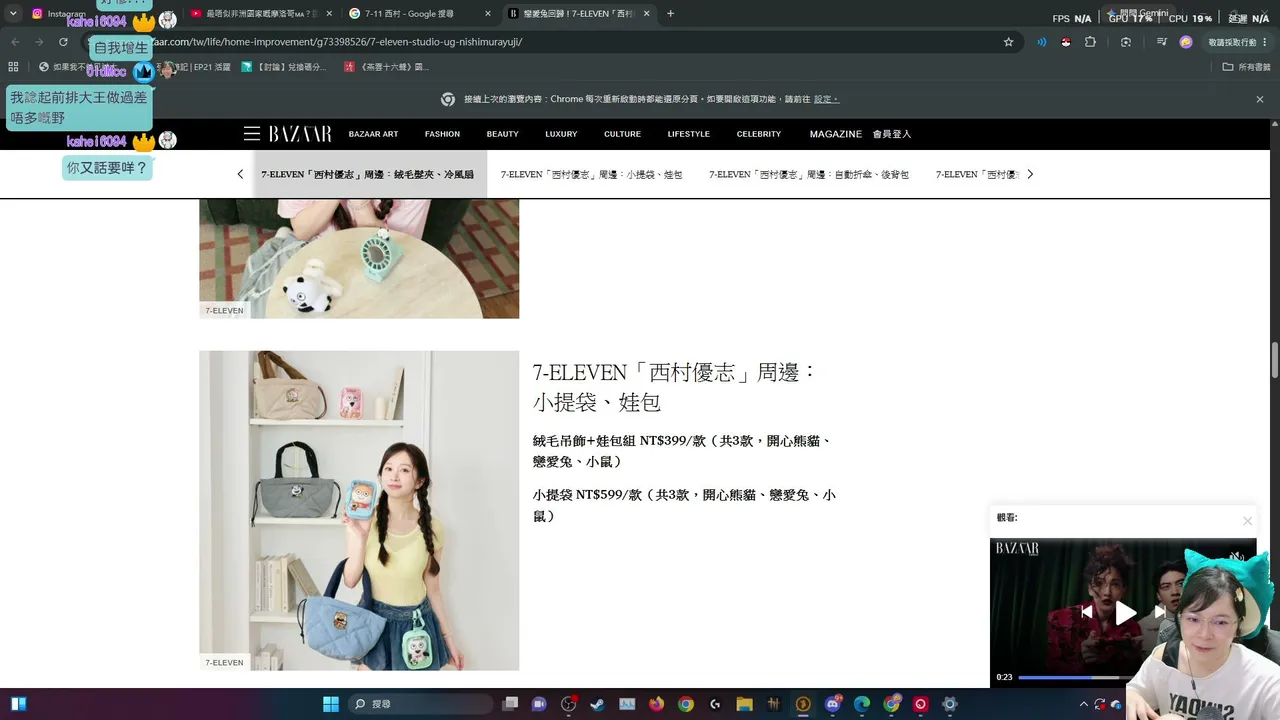The image size is (1280, 720).
Task: Open a new browser tab
Action: pos(670,14)
